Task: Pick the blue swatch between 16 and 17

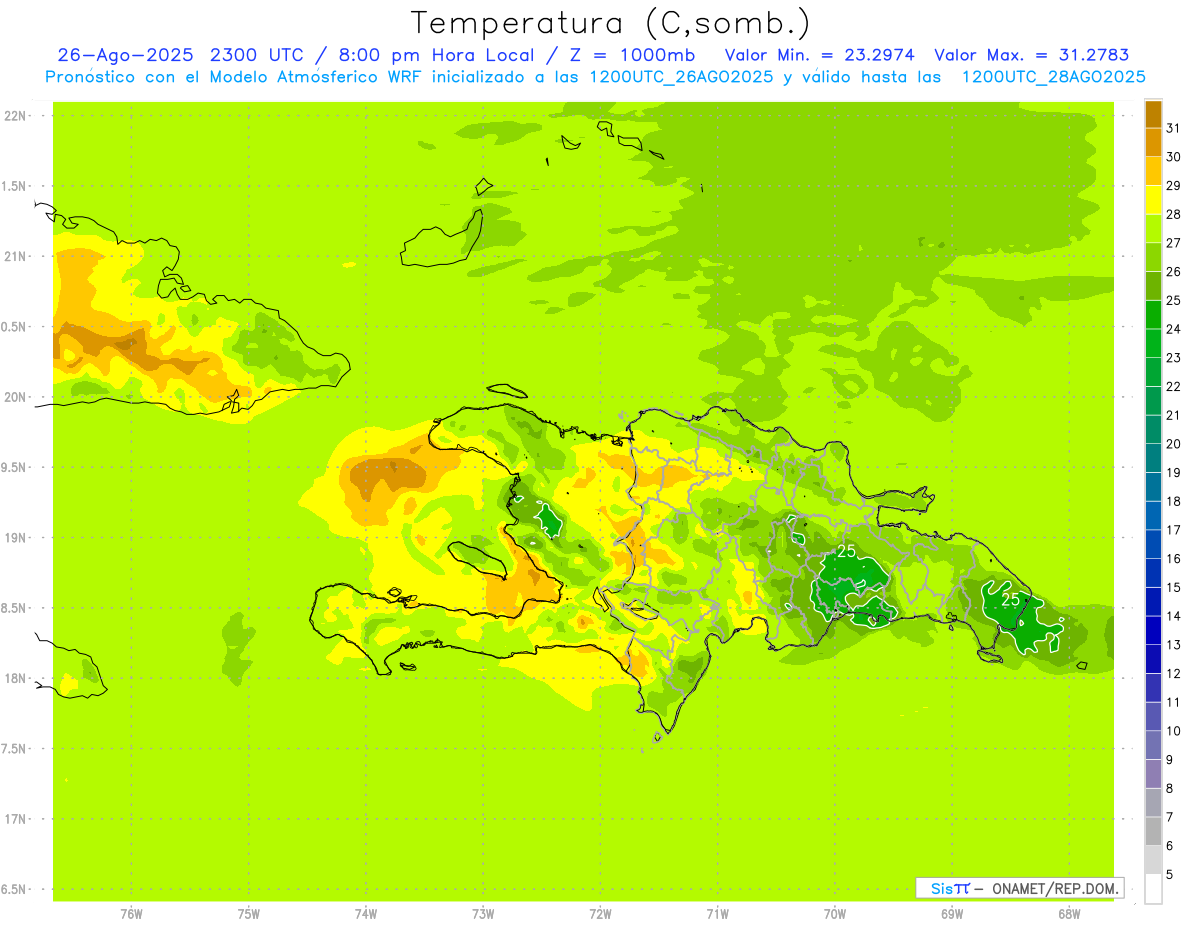Action: [1153, 544]
